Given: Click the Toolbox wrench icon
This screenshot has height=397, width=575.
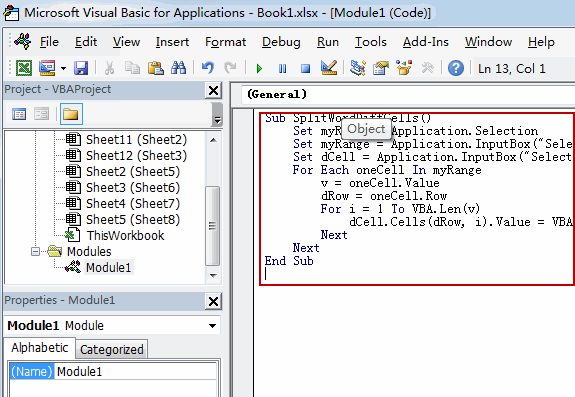Looking at the screenshot, I should click(x=427, y=68).
